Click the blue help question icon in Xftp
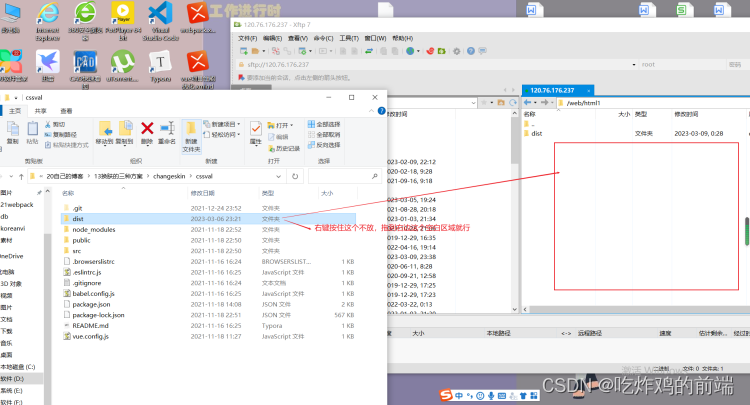 click(471, 51)
